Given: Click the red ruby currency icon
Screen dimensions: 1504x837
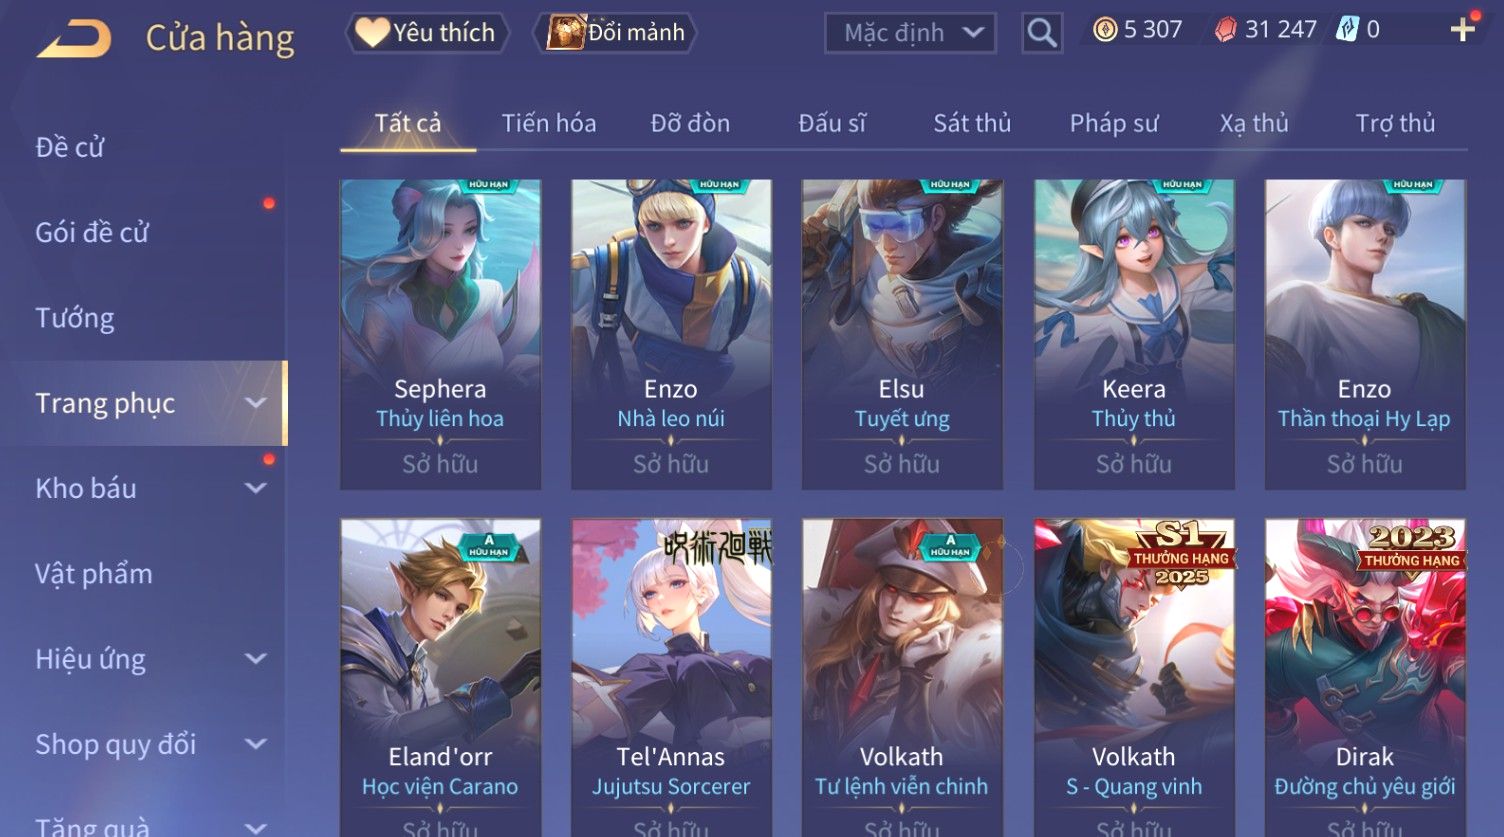Looking at the screenshot, I should pyautogui.click(x=1225, y=30).
